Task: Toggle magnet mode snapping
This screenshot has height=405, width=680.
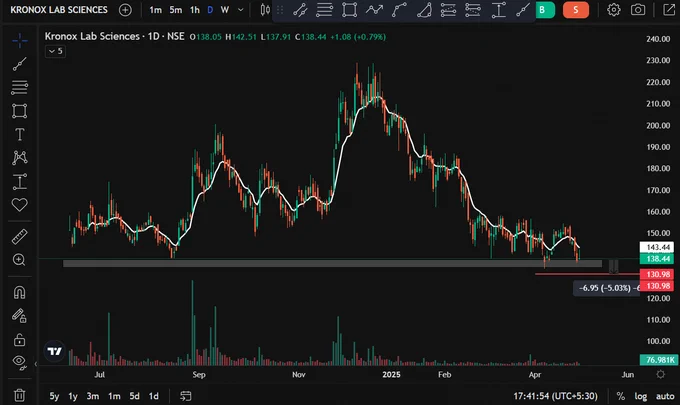Action: (20, 293)
